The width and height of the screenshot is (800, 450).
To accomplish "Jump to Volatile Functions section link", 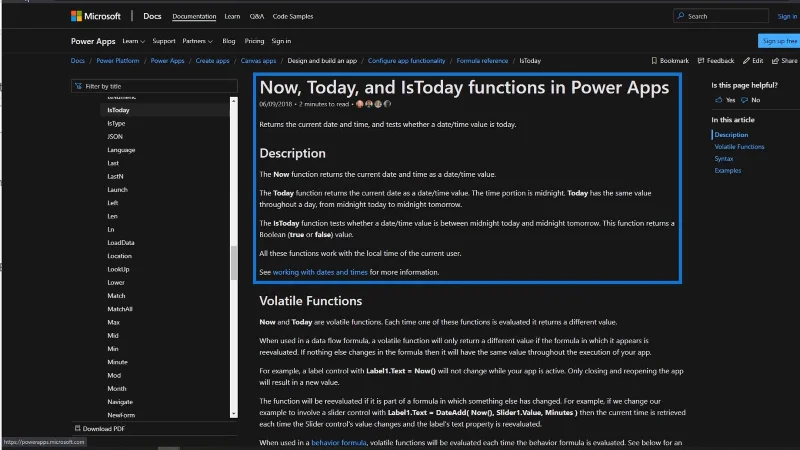I will pyautogui.click(x=739, y=146).
